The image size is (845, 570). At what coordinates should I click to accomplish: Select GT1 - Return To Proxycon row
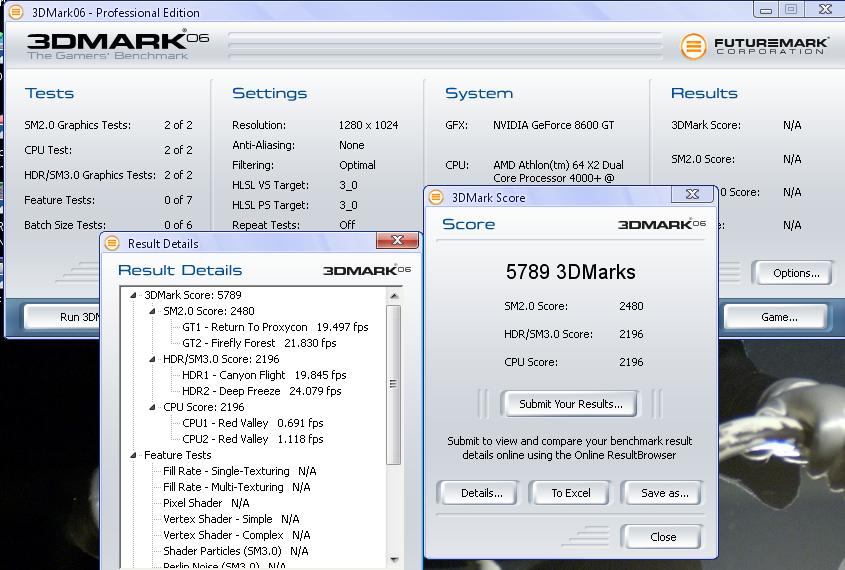pyautogui.click(x=275, y=327)
